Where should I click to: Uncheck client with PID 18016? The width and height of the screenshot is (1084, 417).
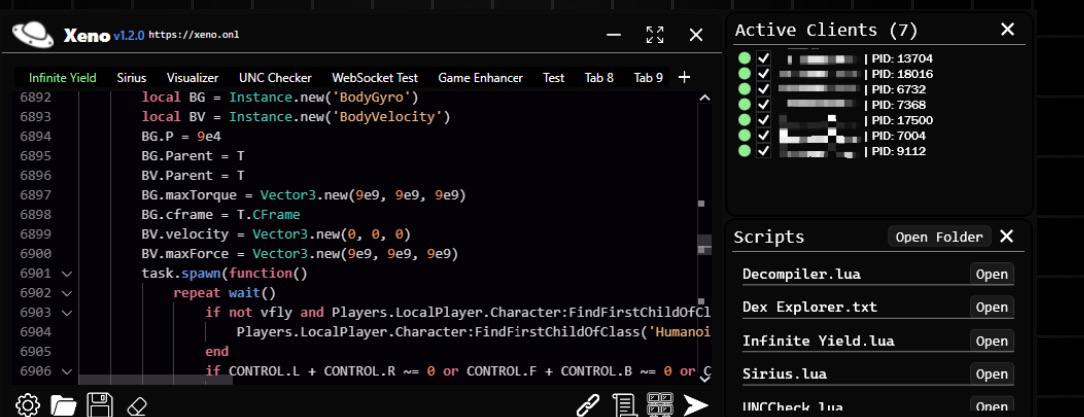pyautogui.click(x=763, y=73)
